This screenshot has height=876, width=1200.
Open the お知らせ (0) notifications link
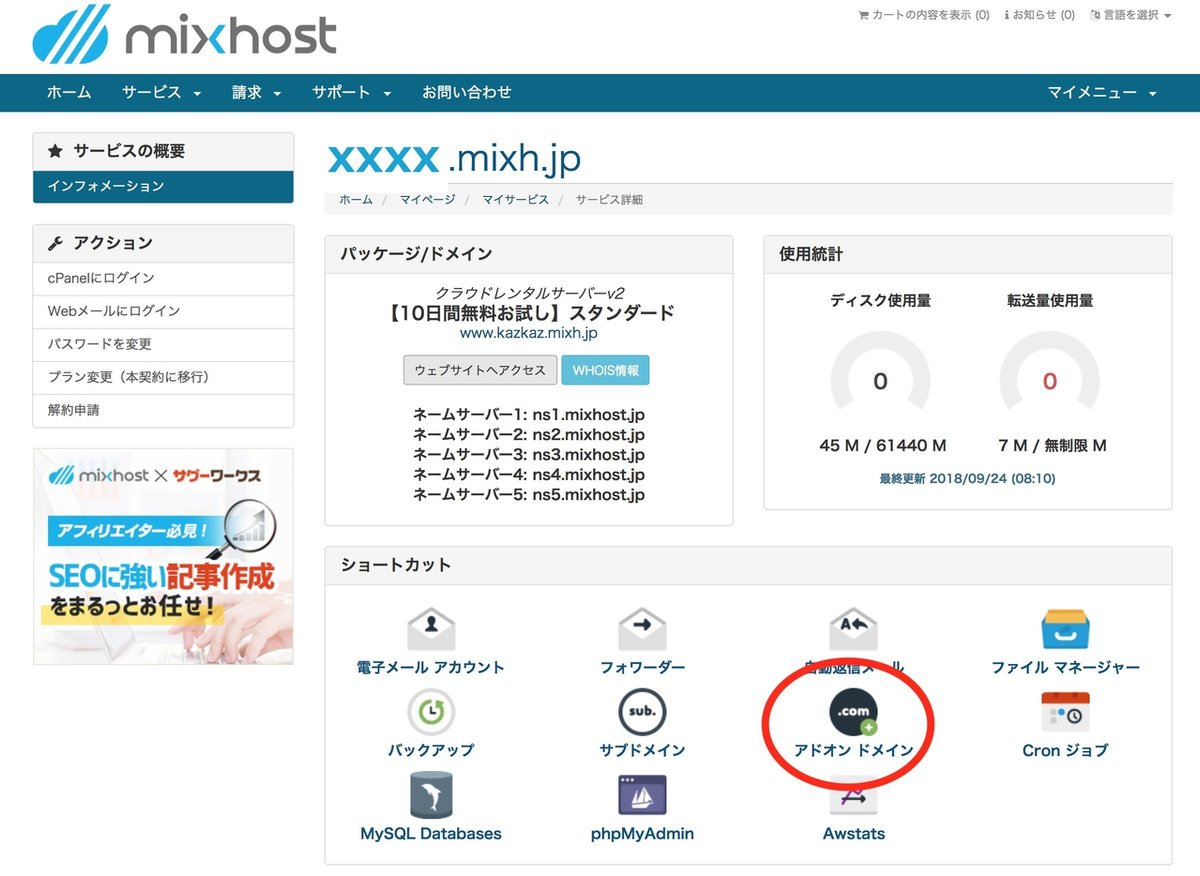click(1039, 15)
